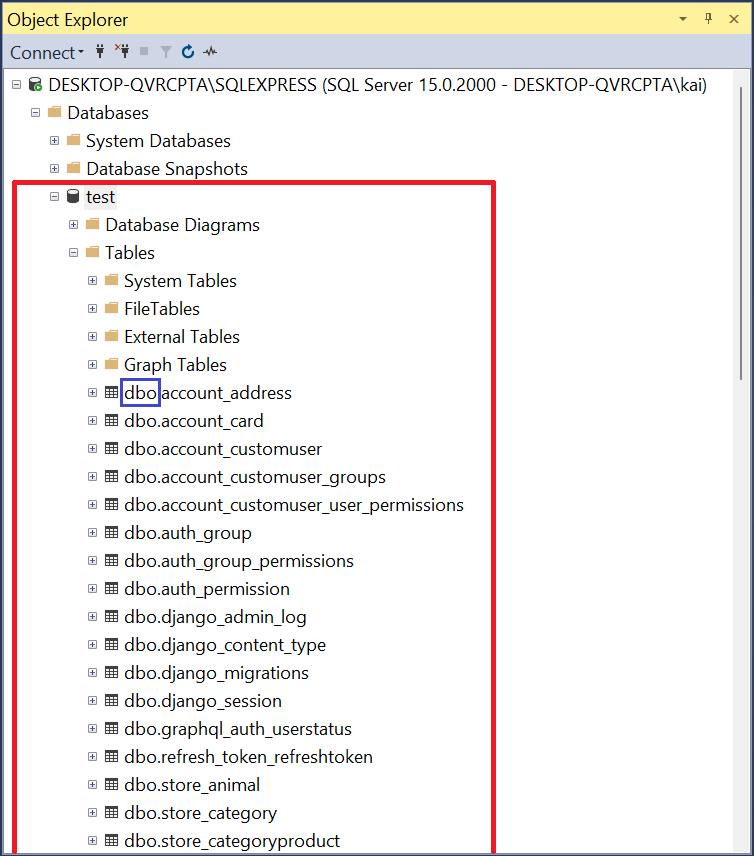Expand the Graph Tables folder
Viewport: 754px width, 856px height.
coord(93,364)
